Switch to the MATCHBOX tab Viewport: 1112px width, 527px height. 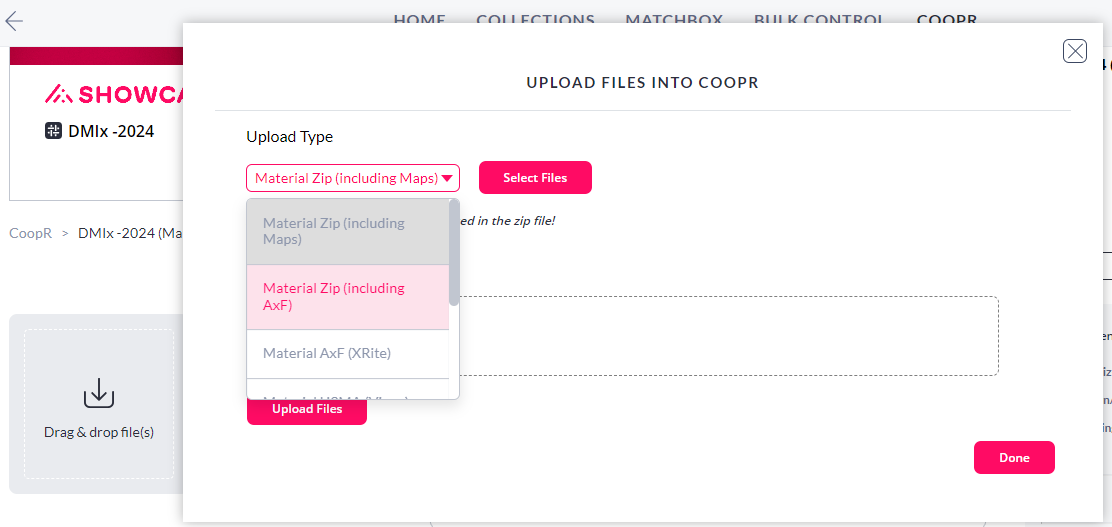[x=674, y=19]
